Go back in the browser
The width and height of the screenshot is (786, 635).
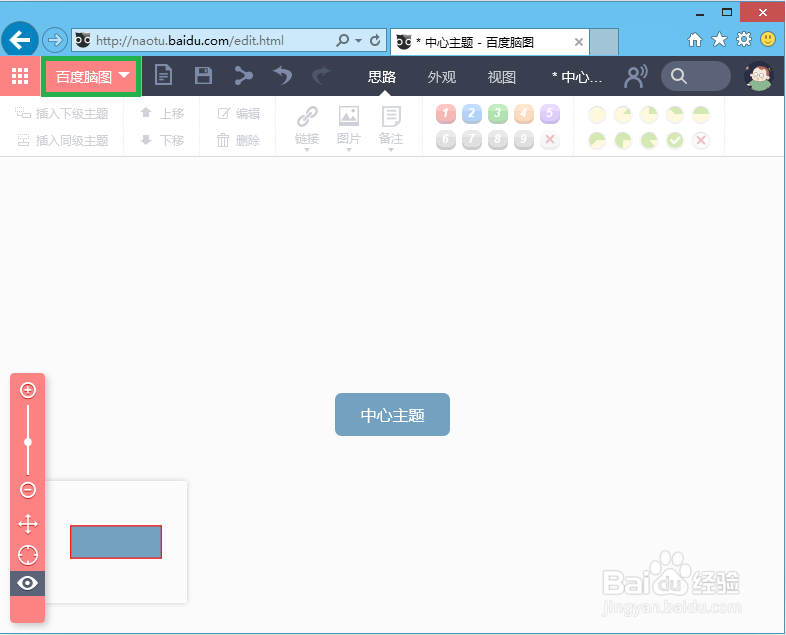(x=20, y=40)
